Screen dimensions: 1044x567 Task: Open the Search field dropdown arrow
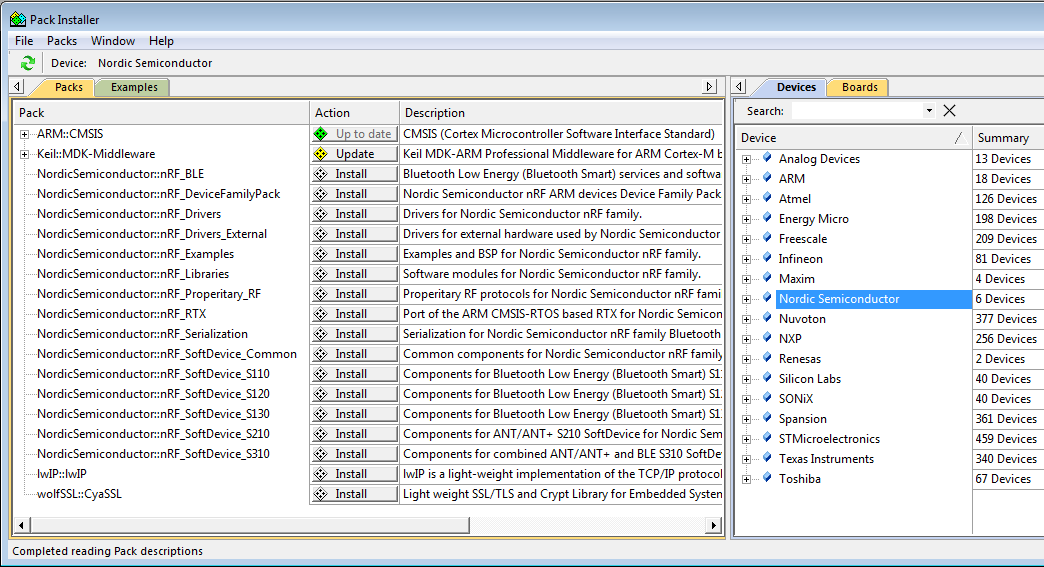[929, 110]
